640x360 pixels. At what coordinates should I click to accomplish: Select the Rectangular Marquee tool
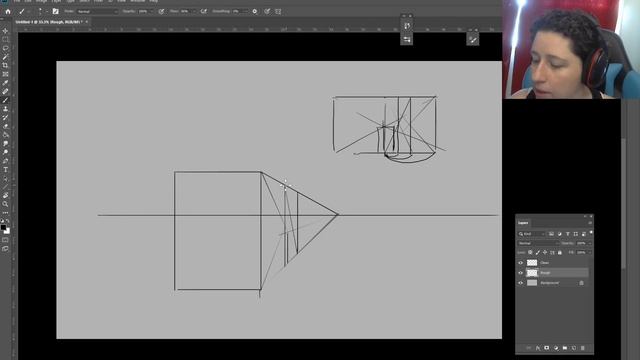pyautogui.click(x=5, y=39)
